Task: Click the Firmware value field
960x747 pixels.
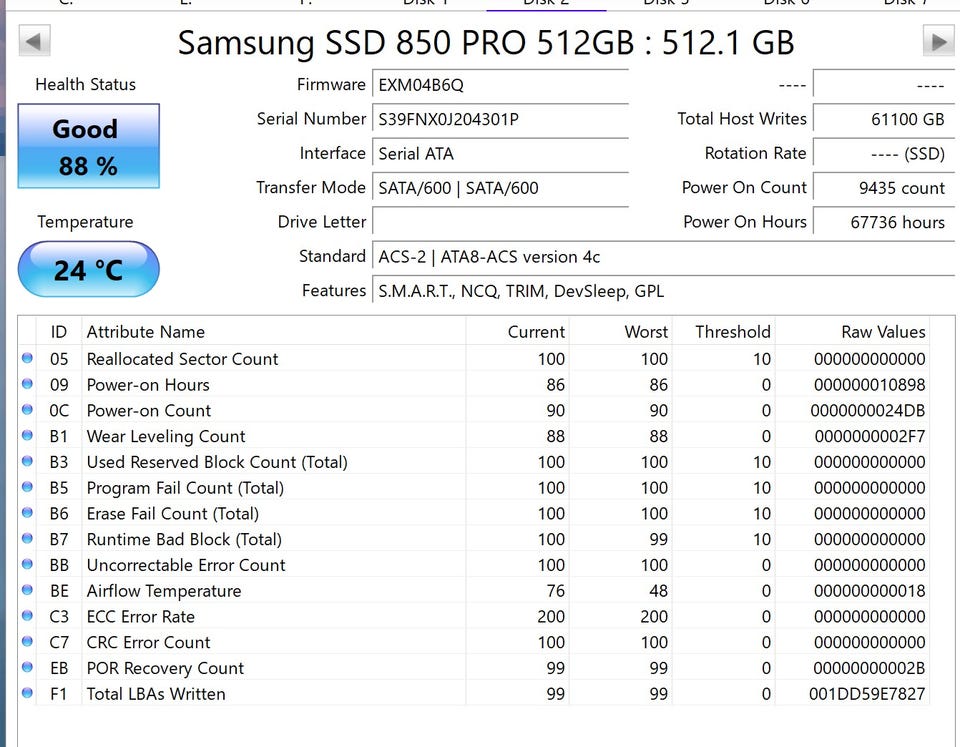Action: (500, 85)
